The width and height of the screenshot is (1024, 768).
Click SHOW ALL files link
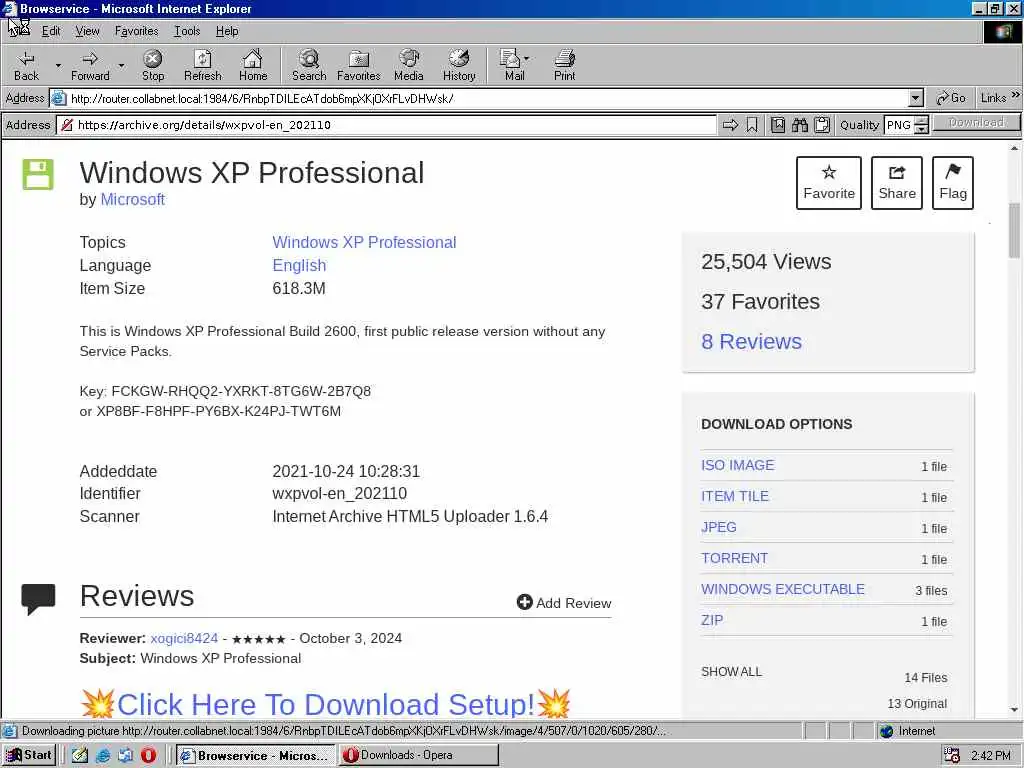[731, 671]
